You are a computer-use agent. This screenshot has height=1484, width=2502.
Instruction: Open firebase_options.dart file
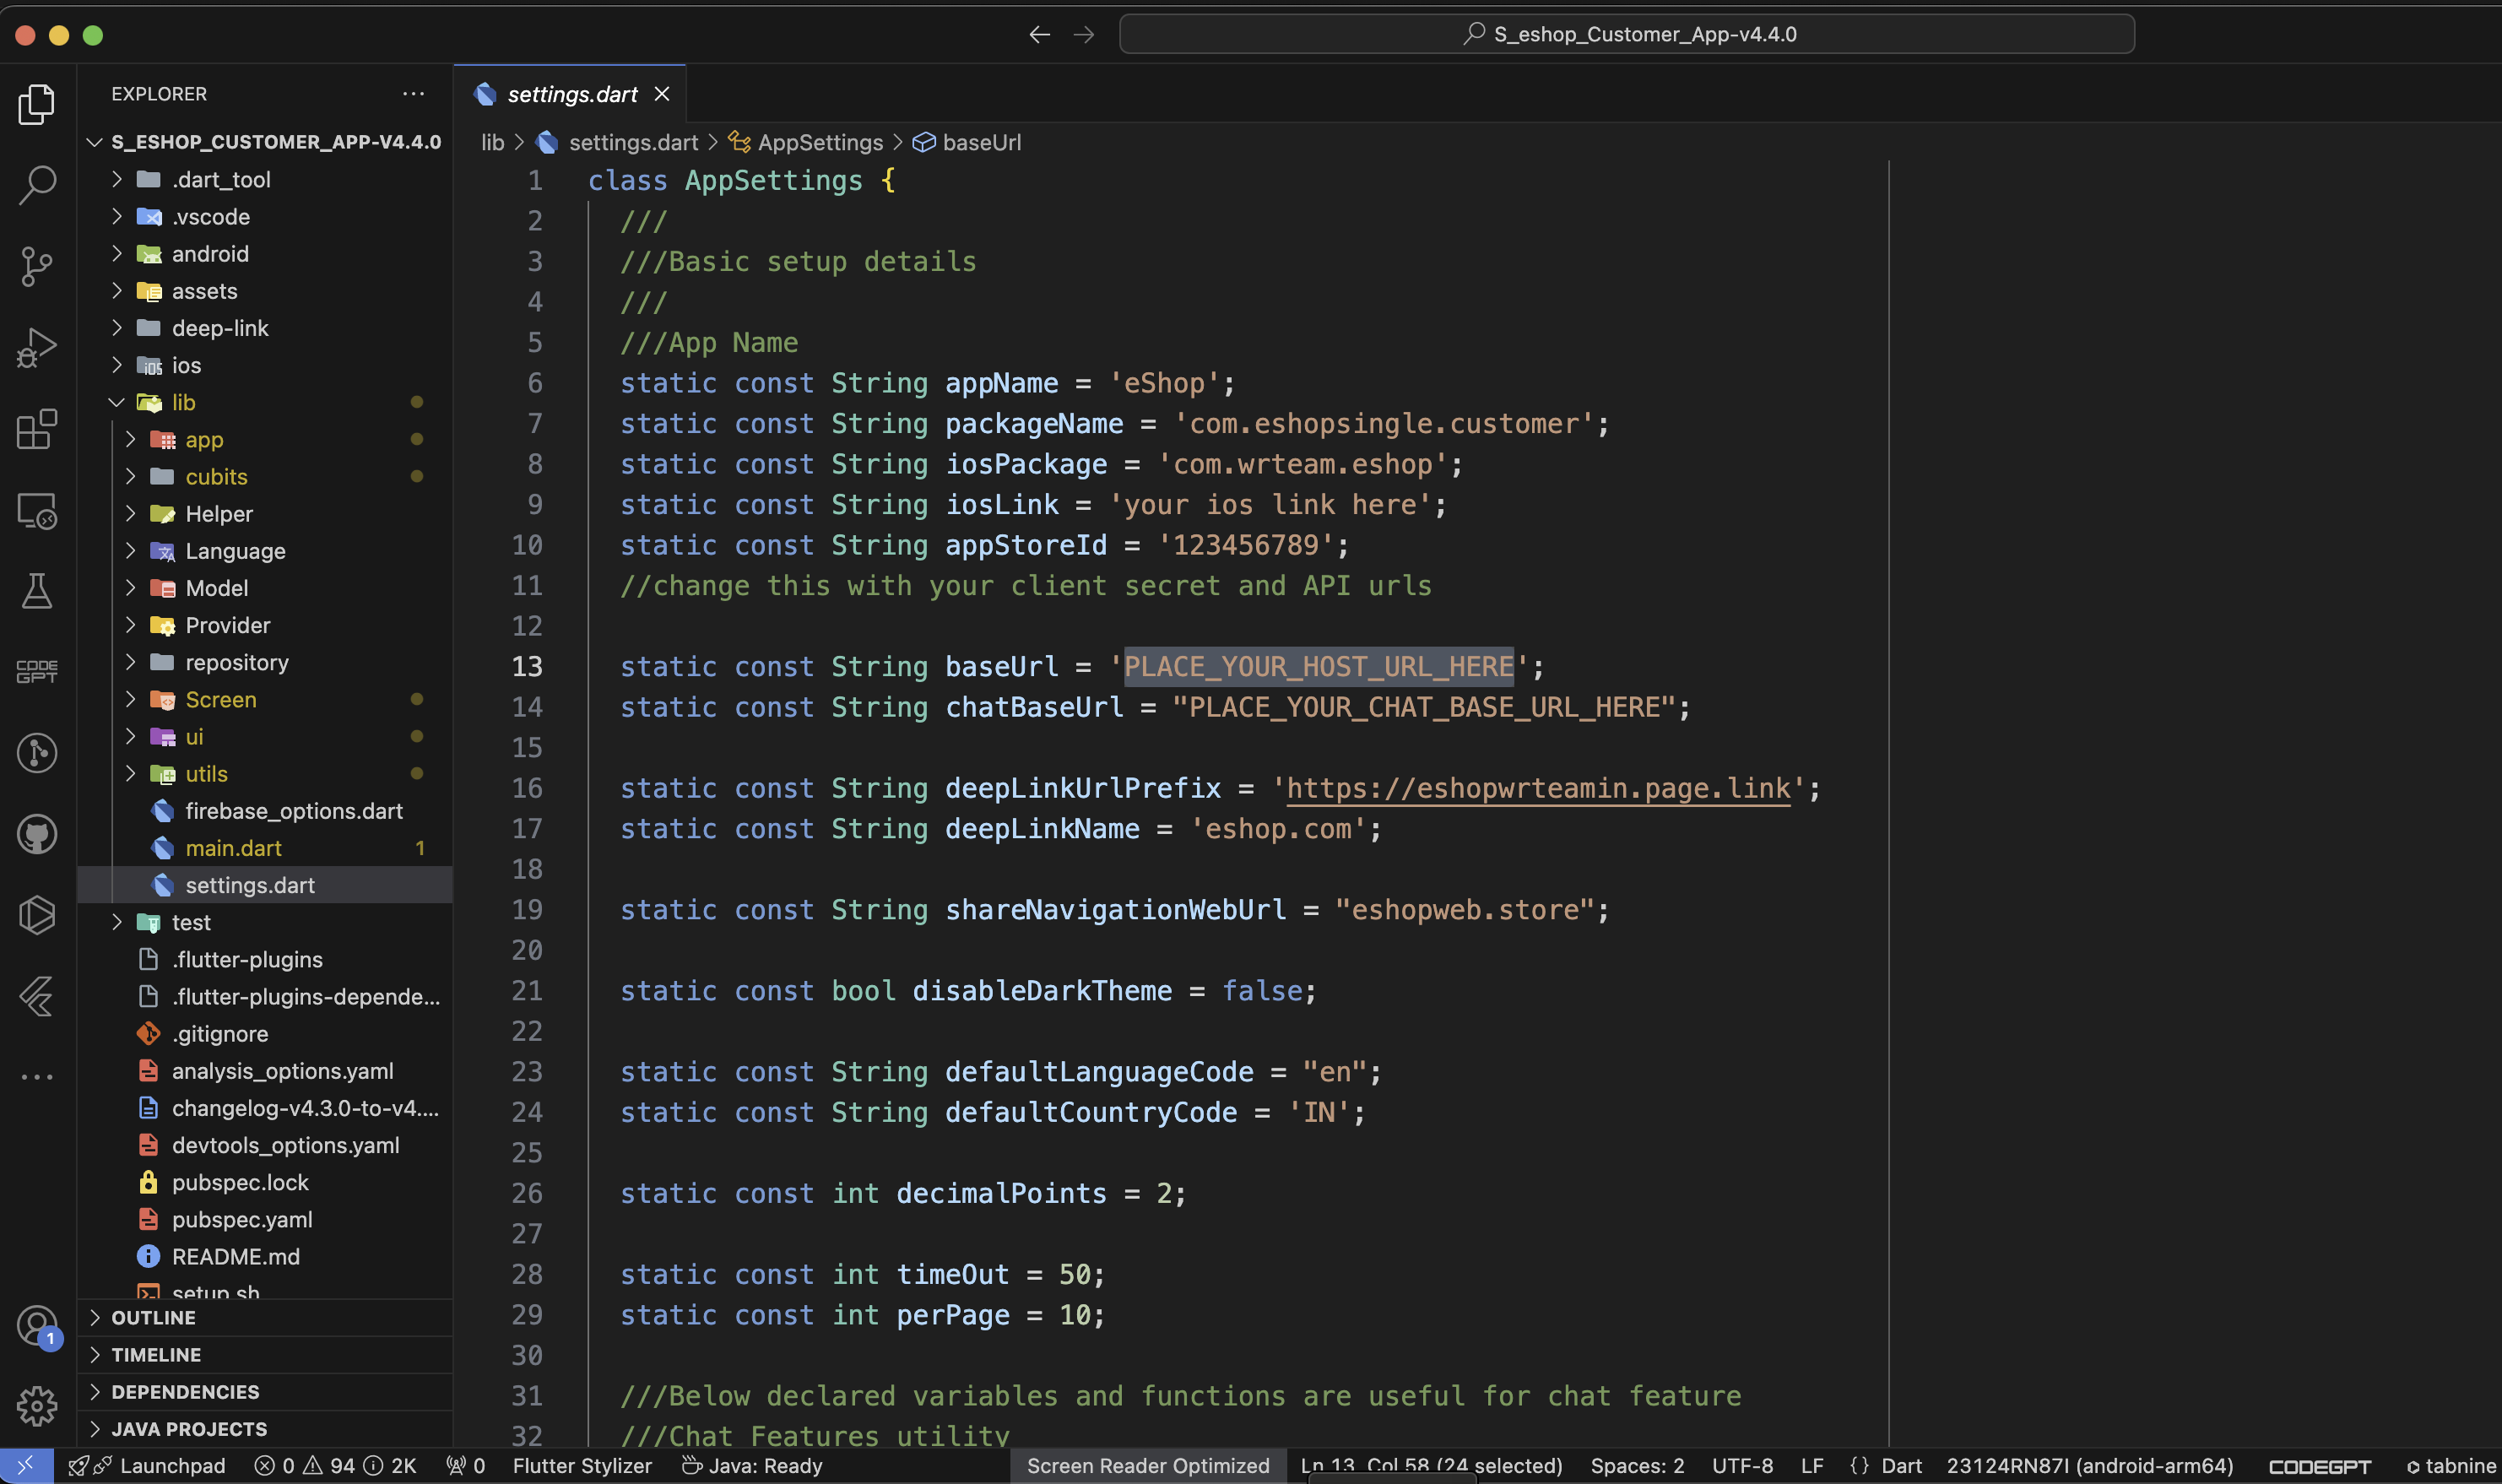coord(265,811)
